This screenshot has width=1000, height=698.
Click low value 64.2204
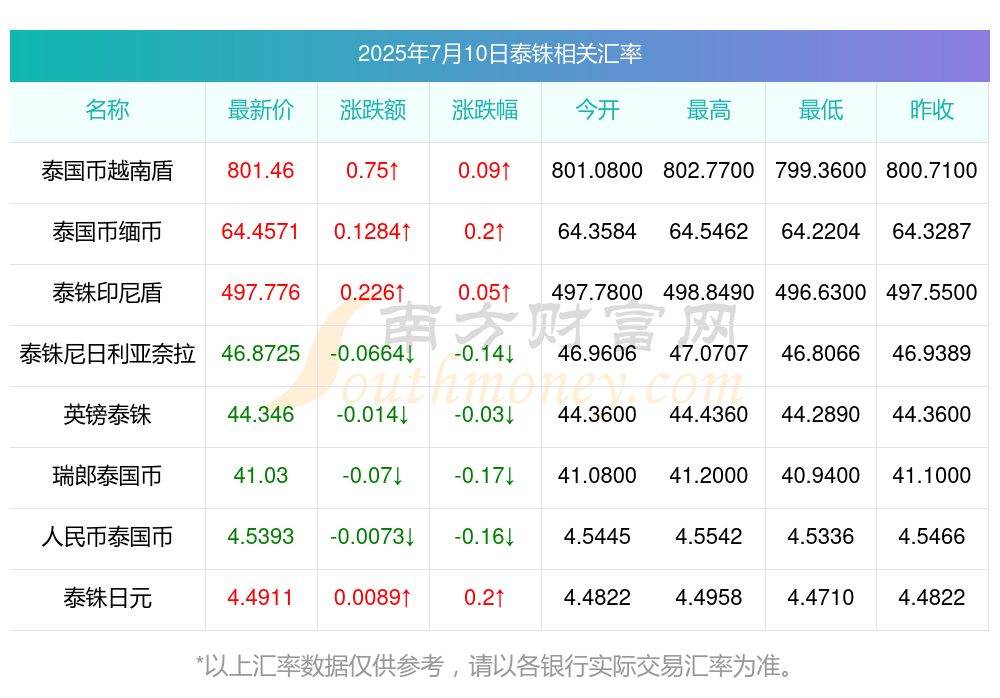point(821,232)
